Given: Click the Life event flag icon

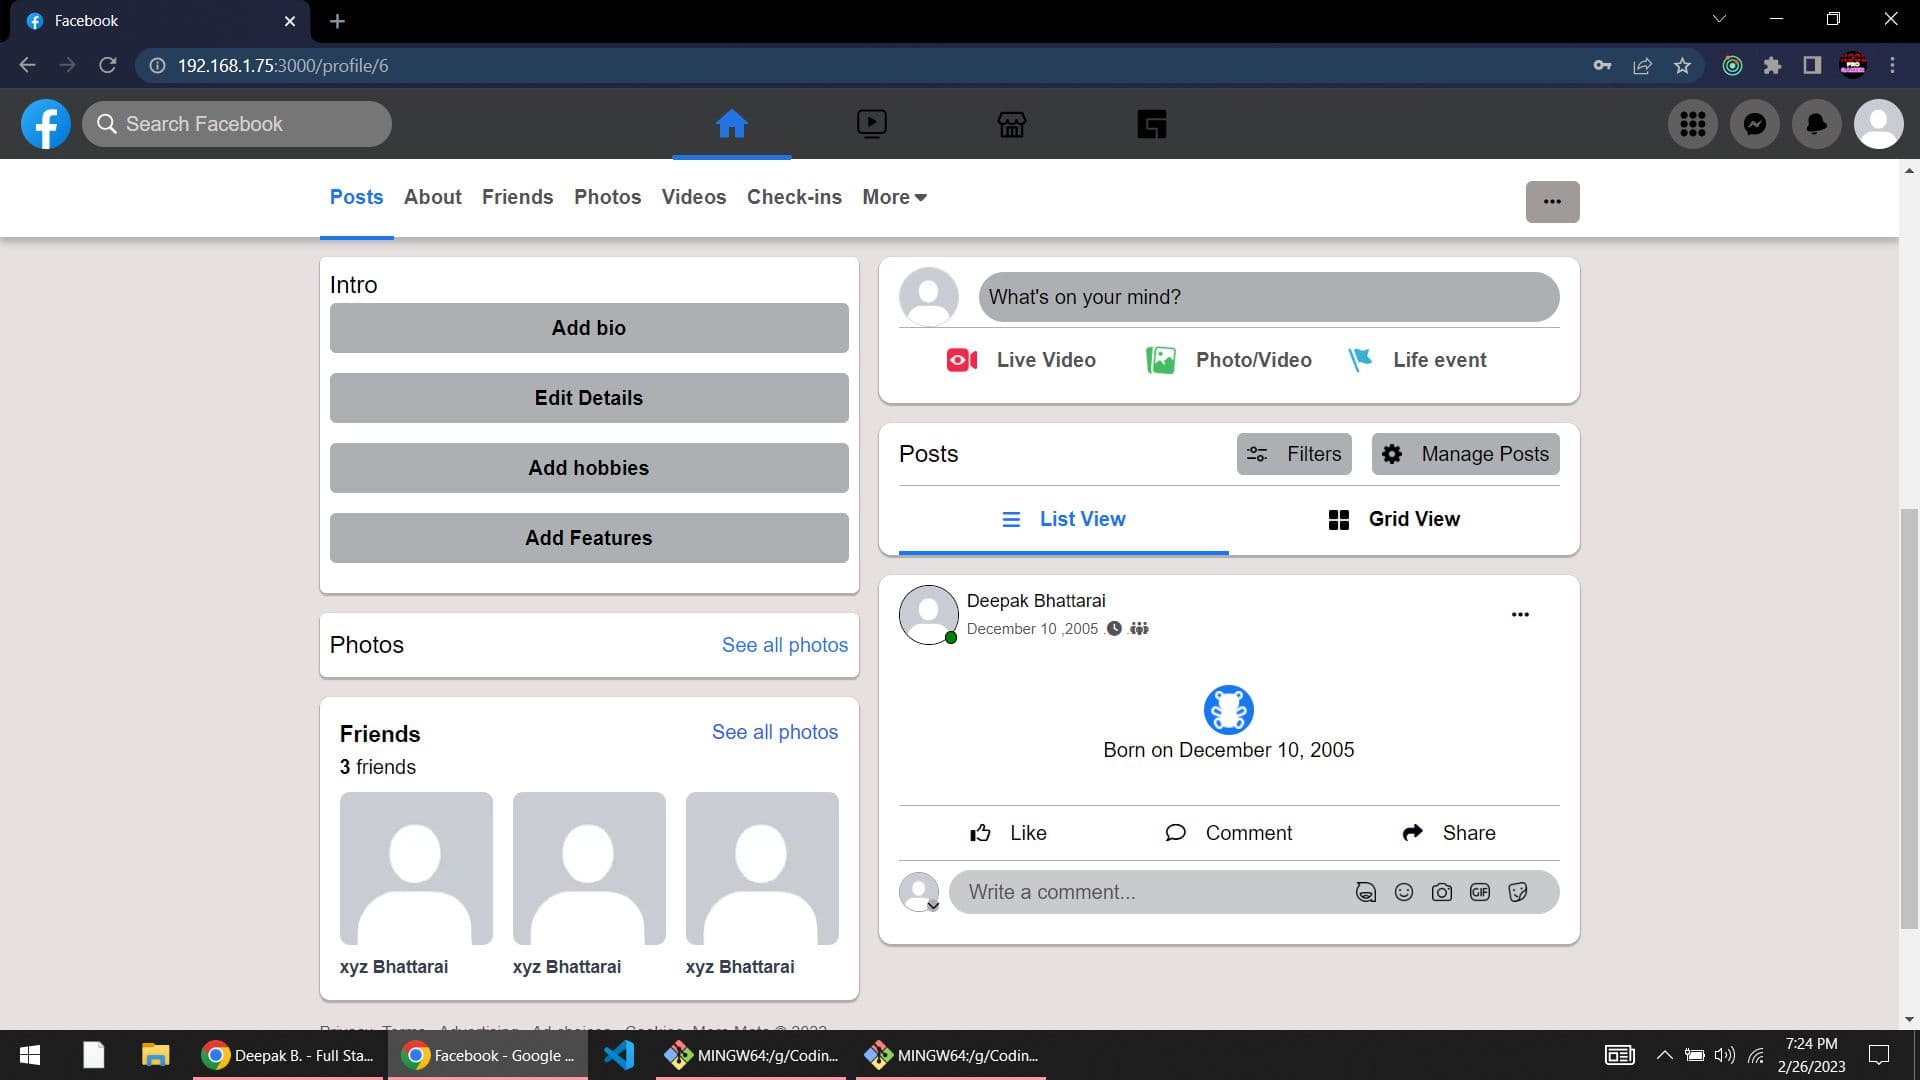Looking at the screenshot, I should 1359,360.
